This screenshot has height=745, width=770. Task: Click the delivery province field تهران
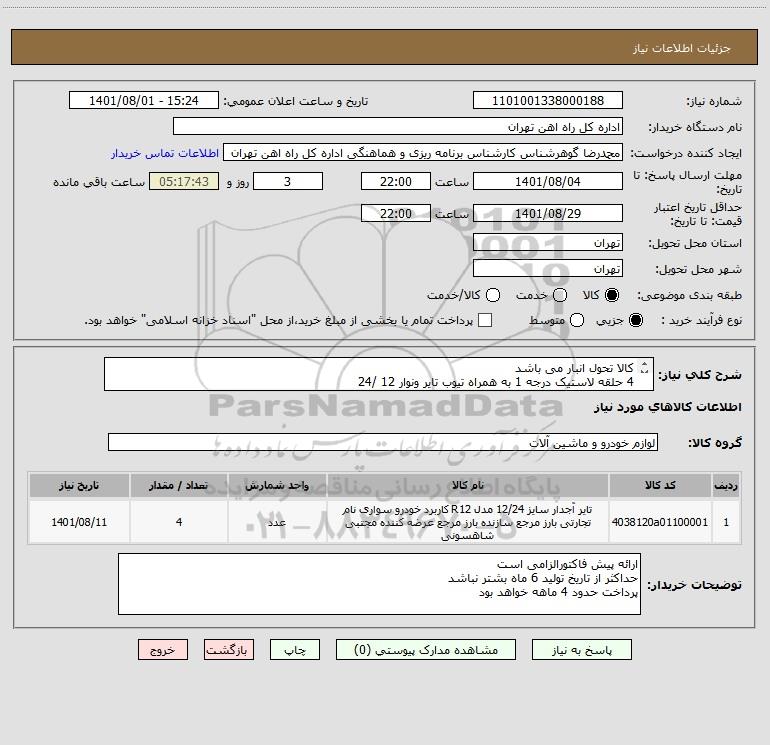(x=548, y=242)
